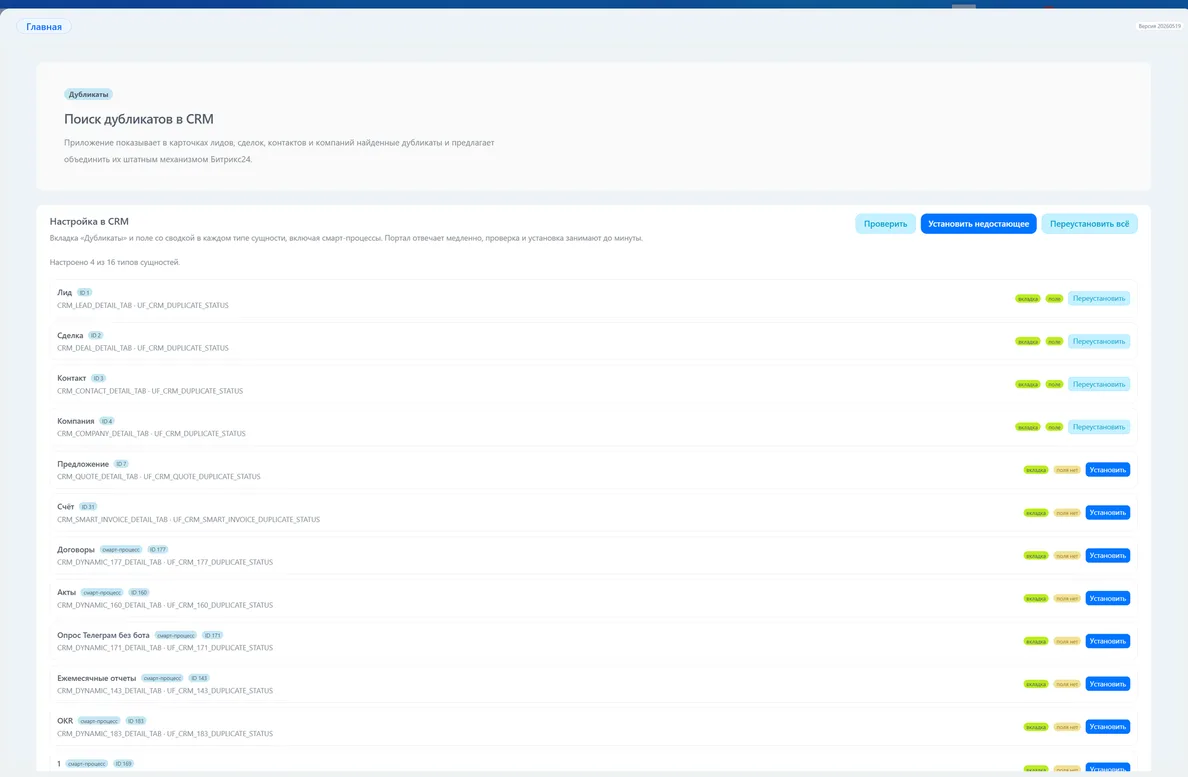Reinstall the Сделка entity setup
This screenshot has height=777, width=1188.
click(x=1099, y=342)
